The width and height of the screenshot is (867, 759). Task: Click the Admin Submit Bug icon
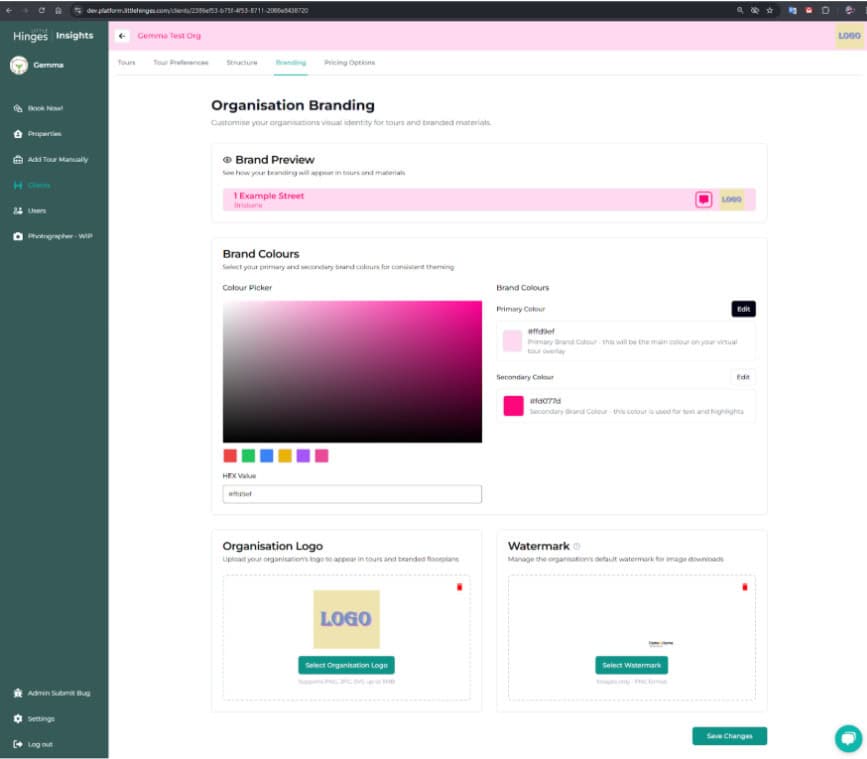16,692
